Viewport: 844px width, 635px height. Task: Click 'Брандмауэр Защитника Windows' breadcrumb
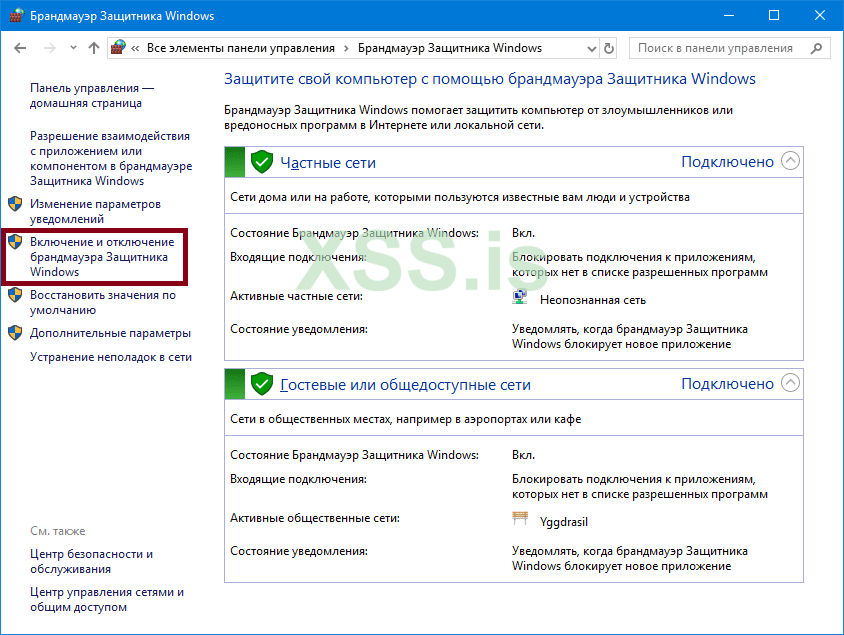[x=450, y=48]
